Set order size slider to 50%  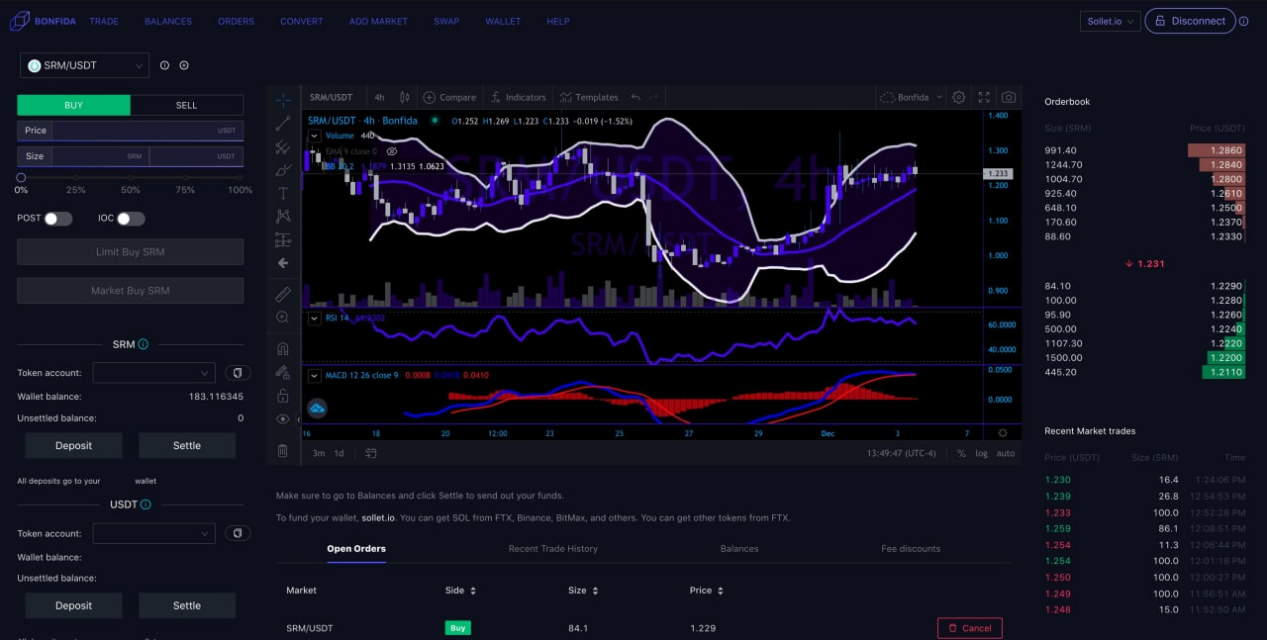[x=131, y=178]
